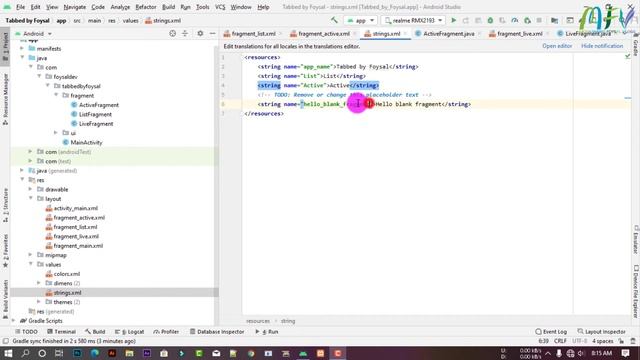Viewport: 640px width, 360px height.
Task: Open notification center in system tray
Action: tap(626, 353)
